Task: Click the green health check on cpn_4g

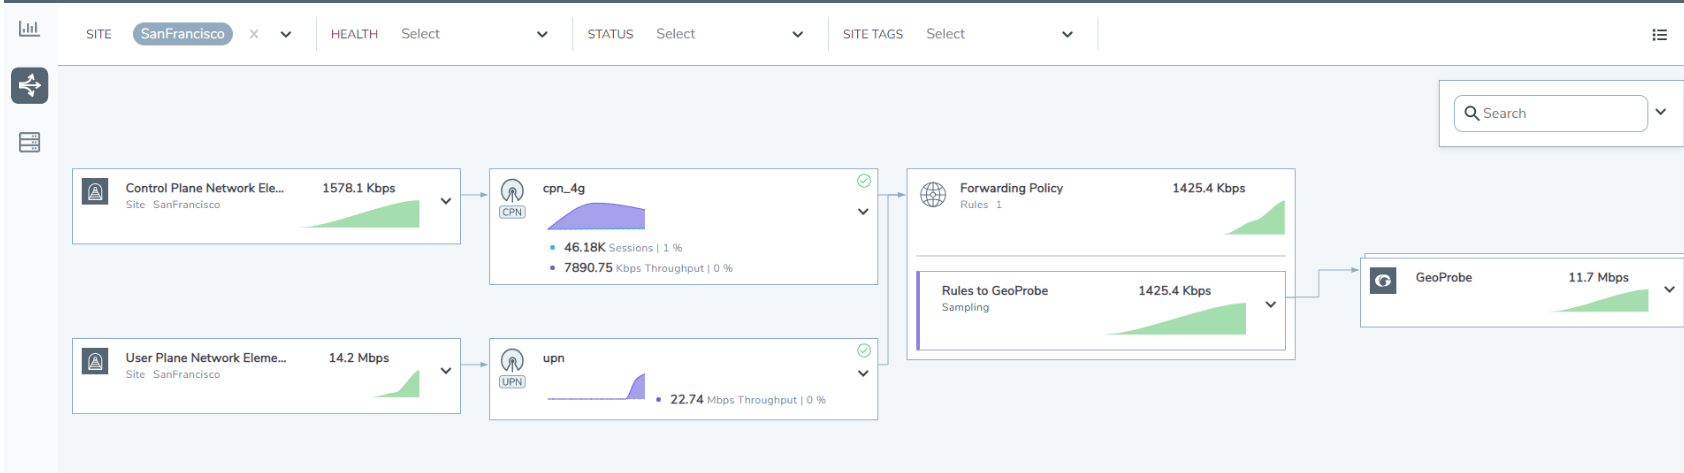Action: [x=864, y=181]
